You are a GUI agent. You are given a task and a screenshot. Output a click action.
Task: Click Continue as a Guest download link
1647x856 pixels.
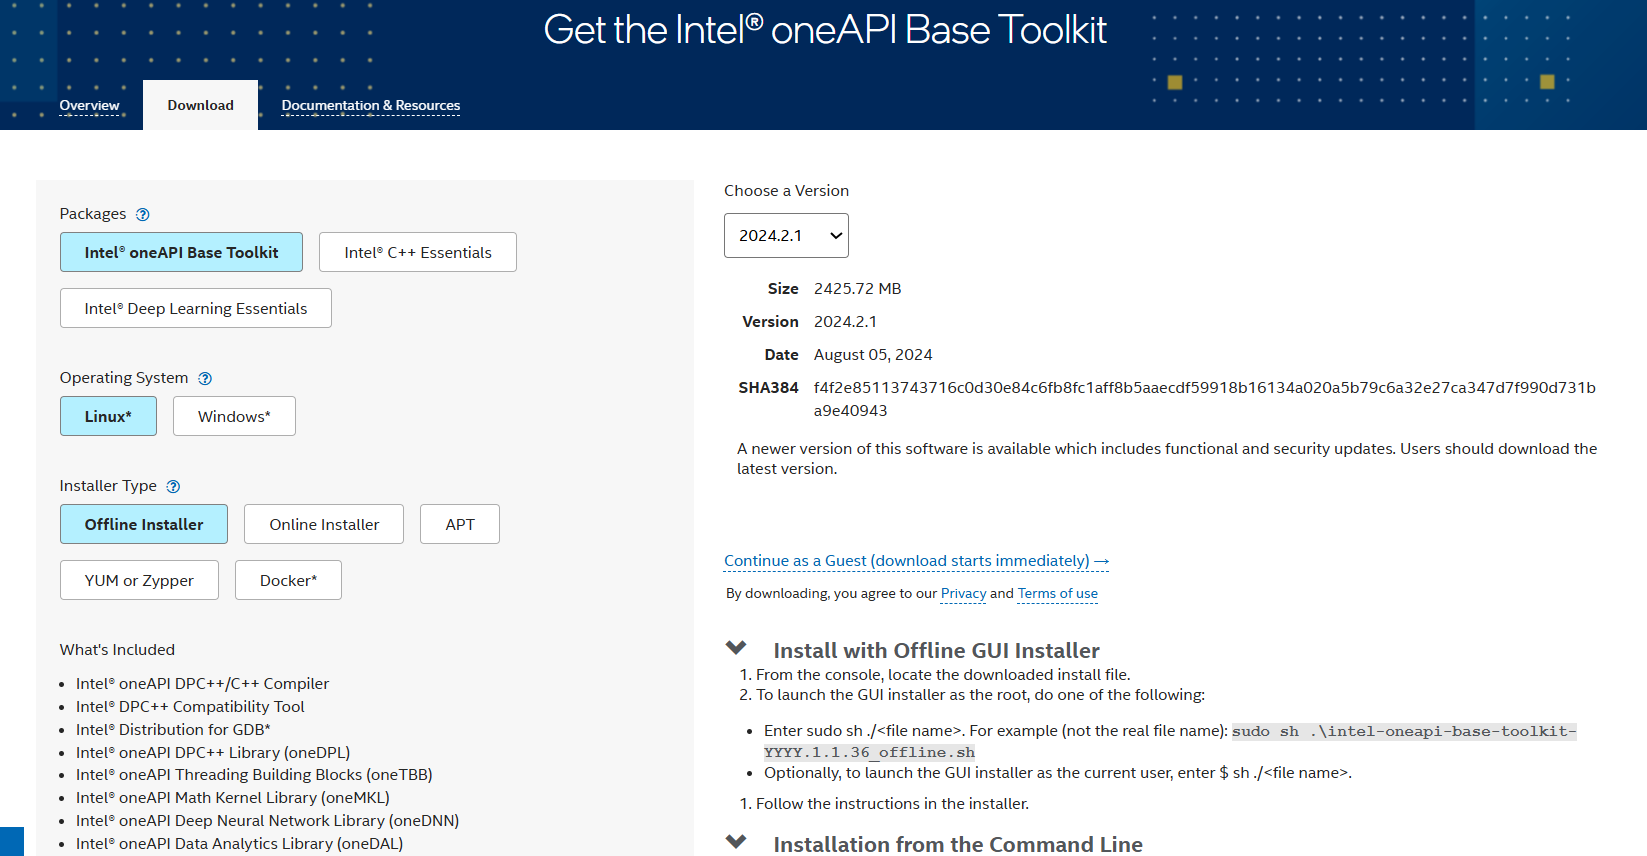(916, 561)
